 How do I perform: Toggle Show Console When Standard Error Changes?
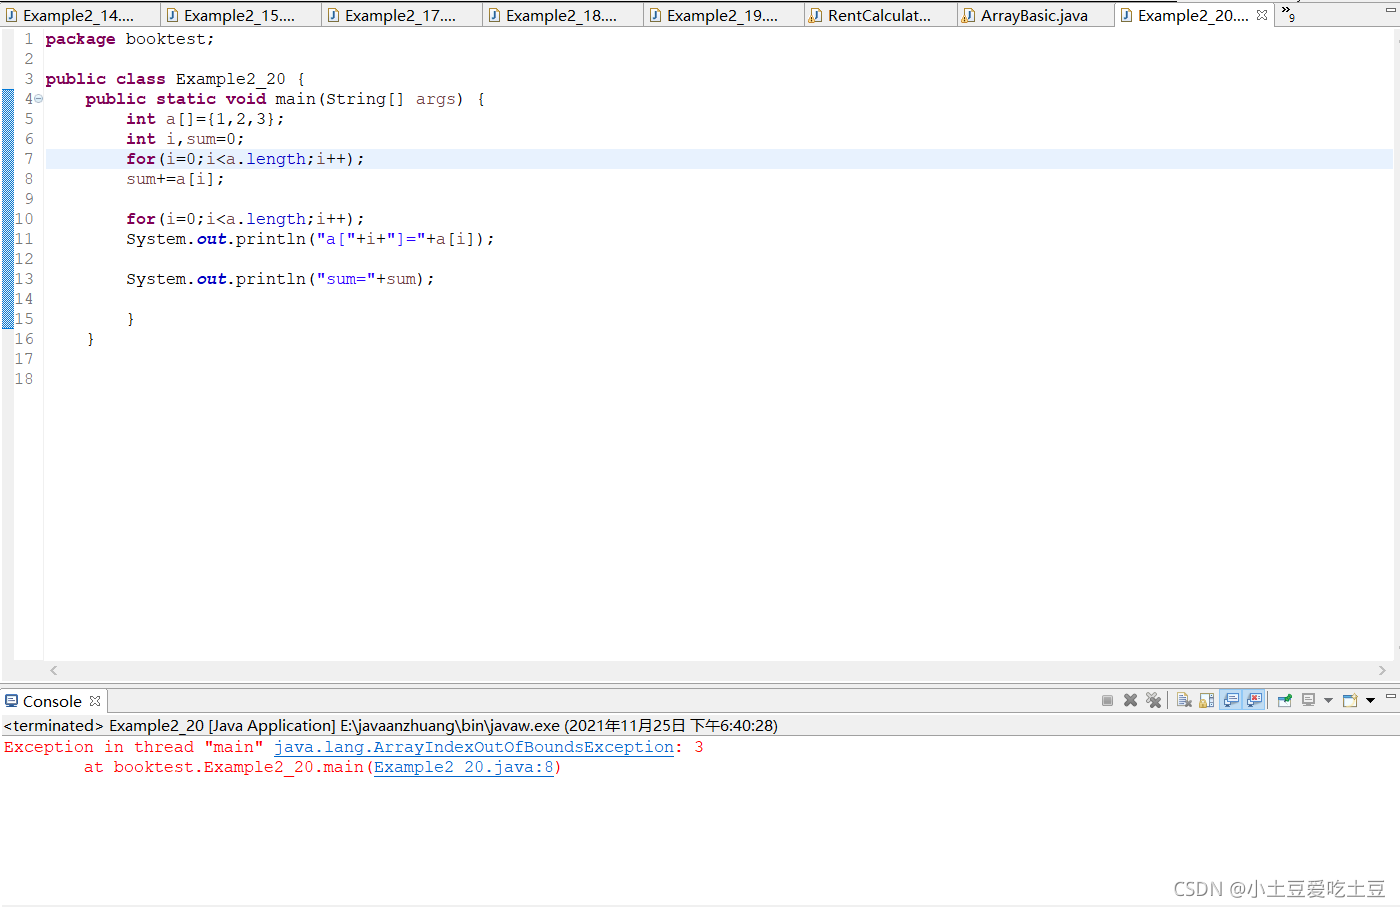[x=1255, y=700]
